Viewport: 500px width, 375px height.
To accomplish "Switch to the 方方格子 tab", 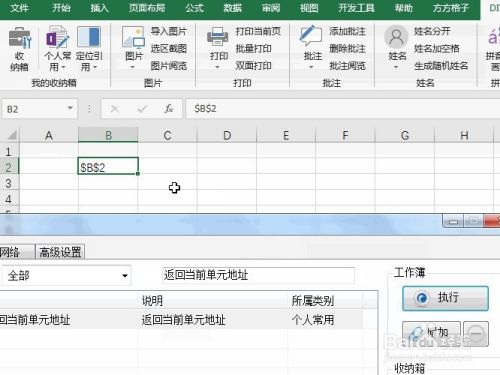I will [451, 8].
